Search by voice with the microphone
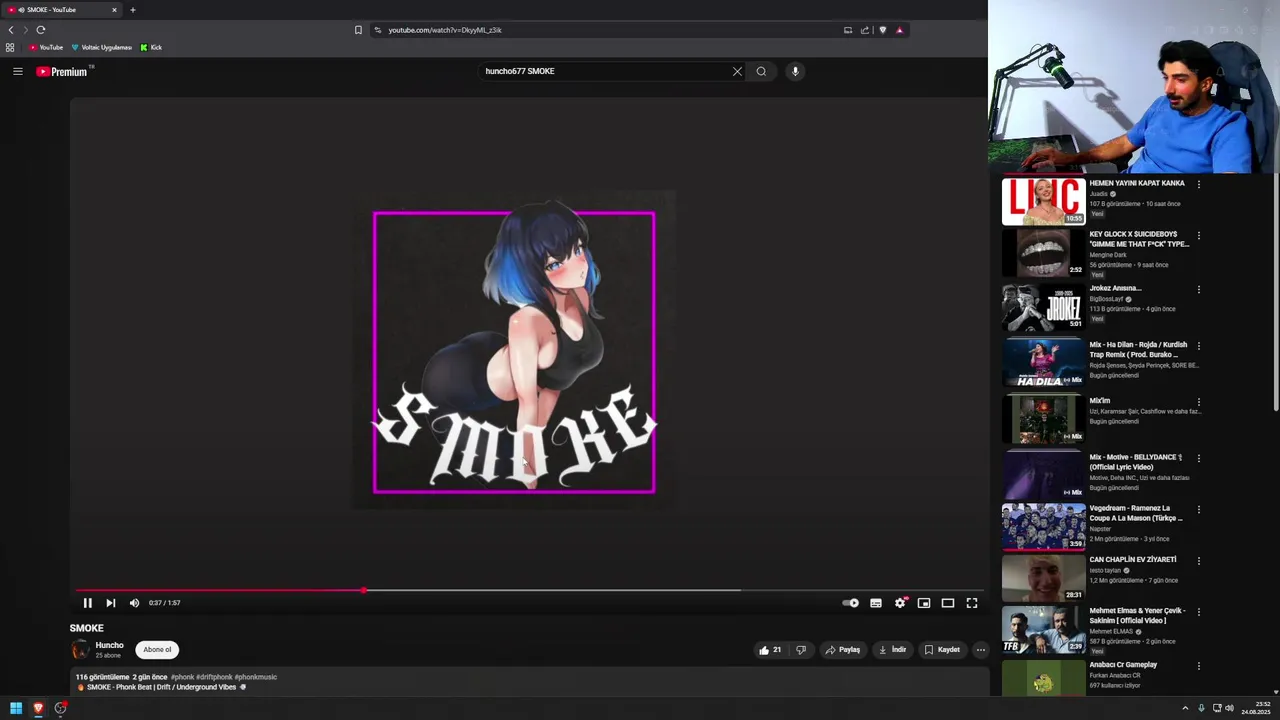The width and height of the screenshot is (1280, 720). coord(795,71)
